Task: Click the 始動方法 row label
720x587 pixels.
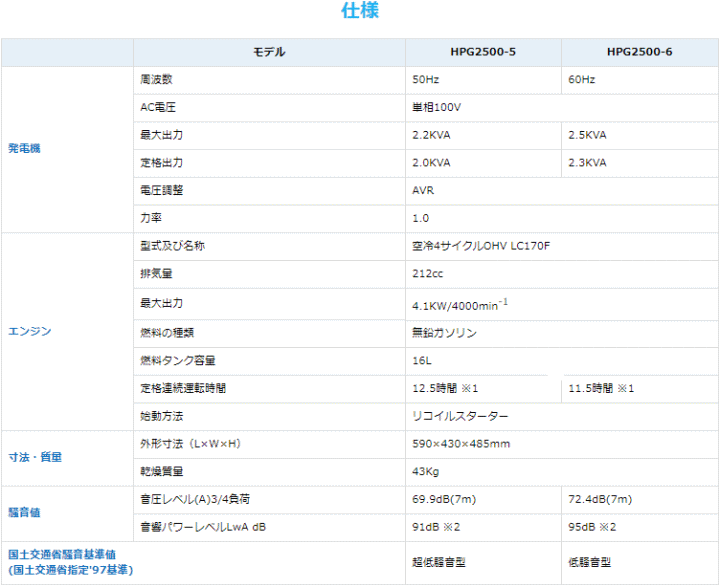Action: coord(162,416)
